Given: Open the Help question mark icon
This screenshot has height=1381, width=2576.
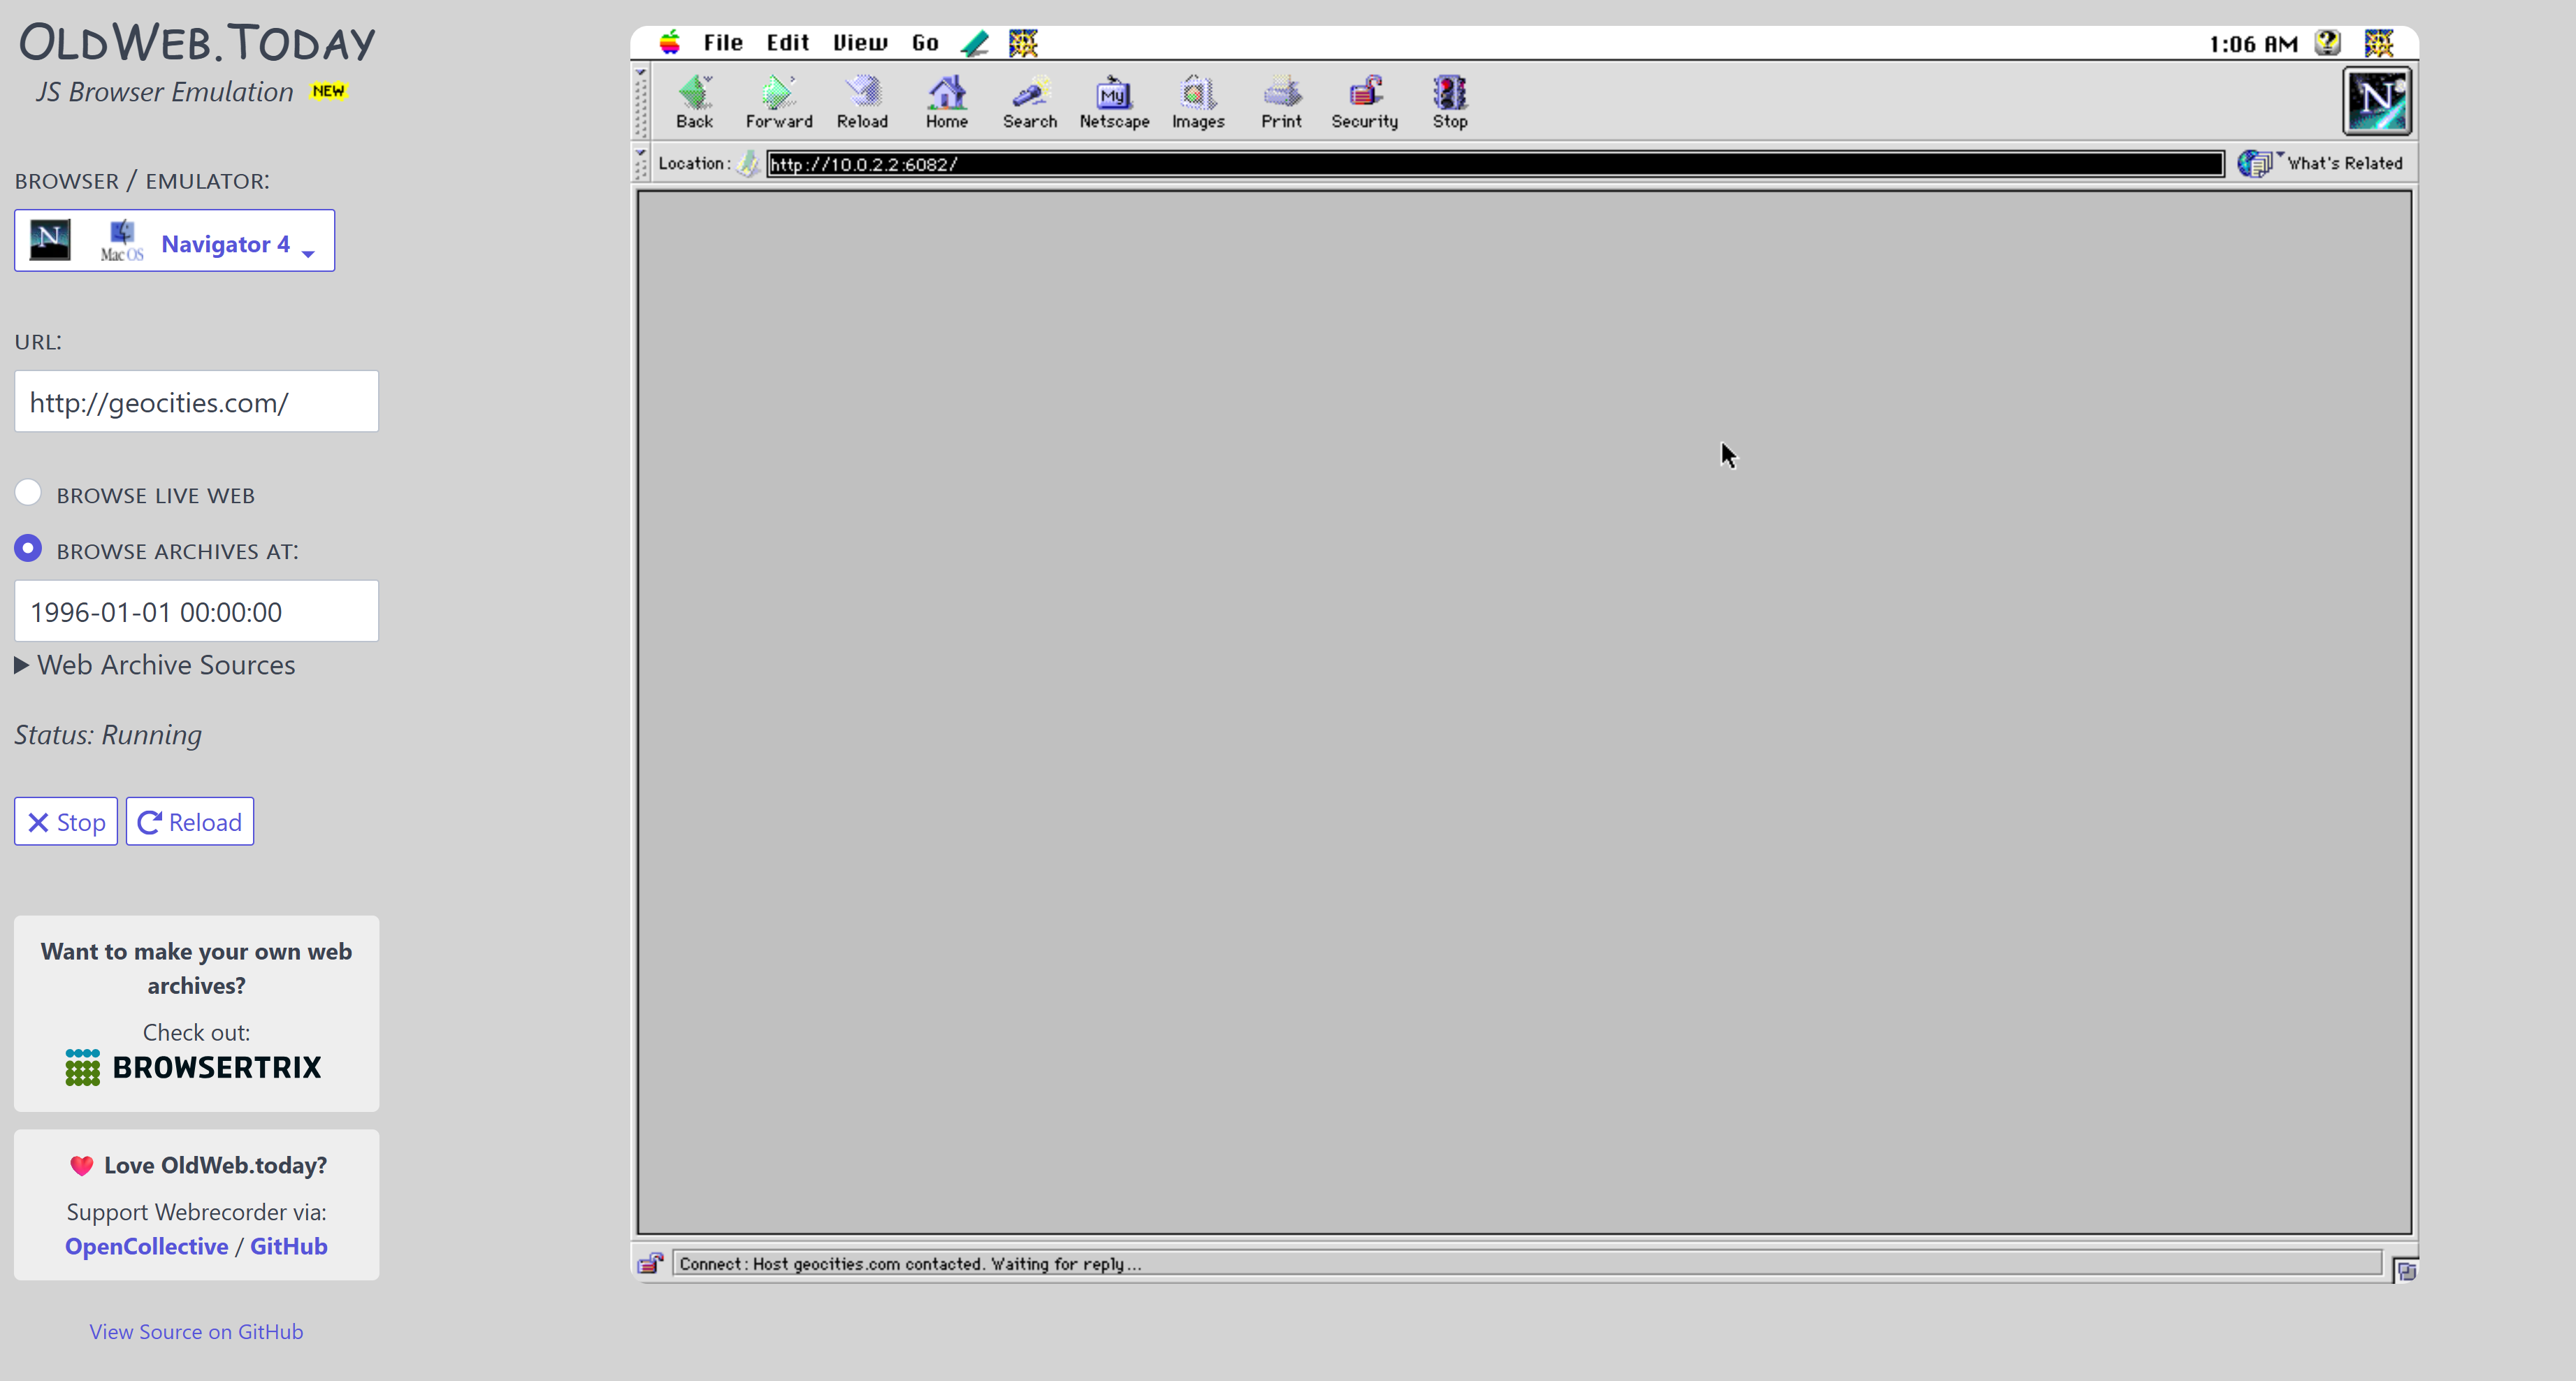Looking at the screenshot, I should (2328, 42).
